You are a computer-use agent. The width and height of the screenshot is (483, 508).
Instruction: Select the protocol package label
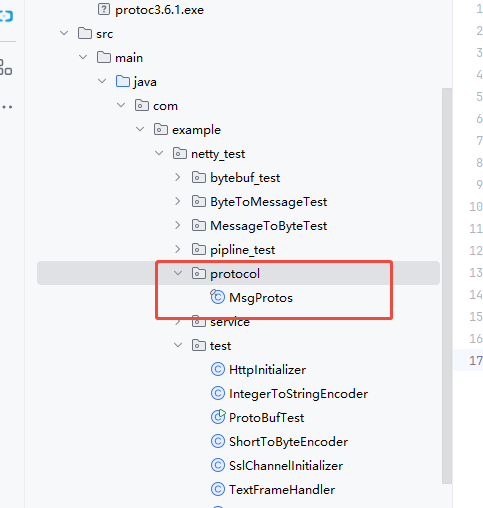(x=235, y=274)
